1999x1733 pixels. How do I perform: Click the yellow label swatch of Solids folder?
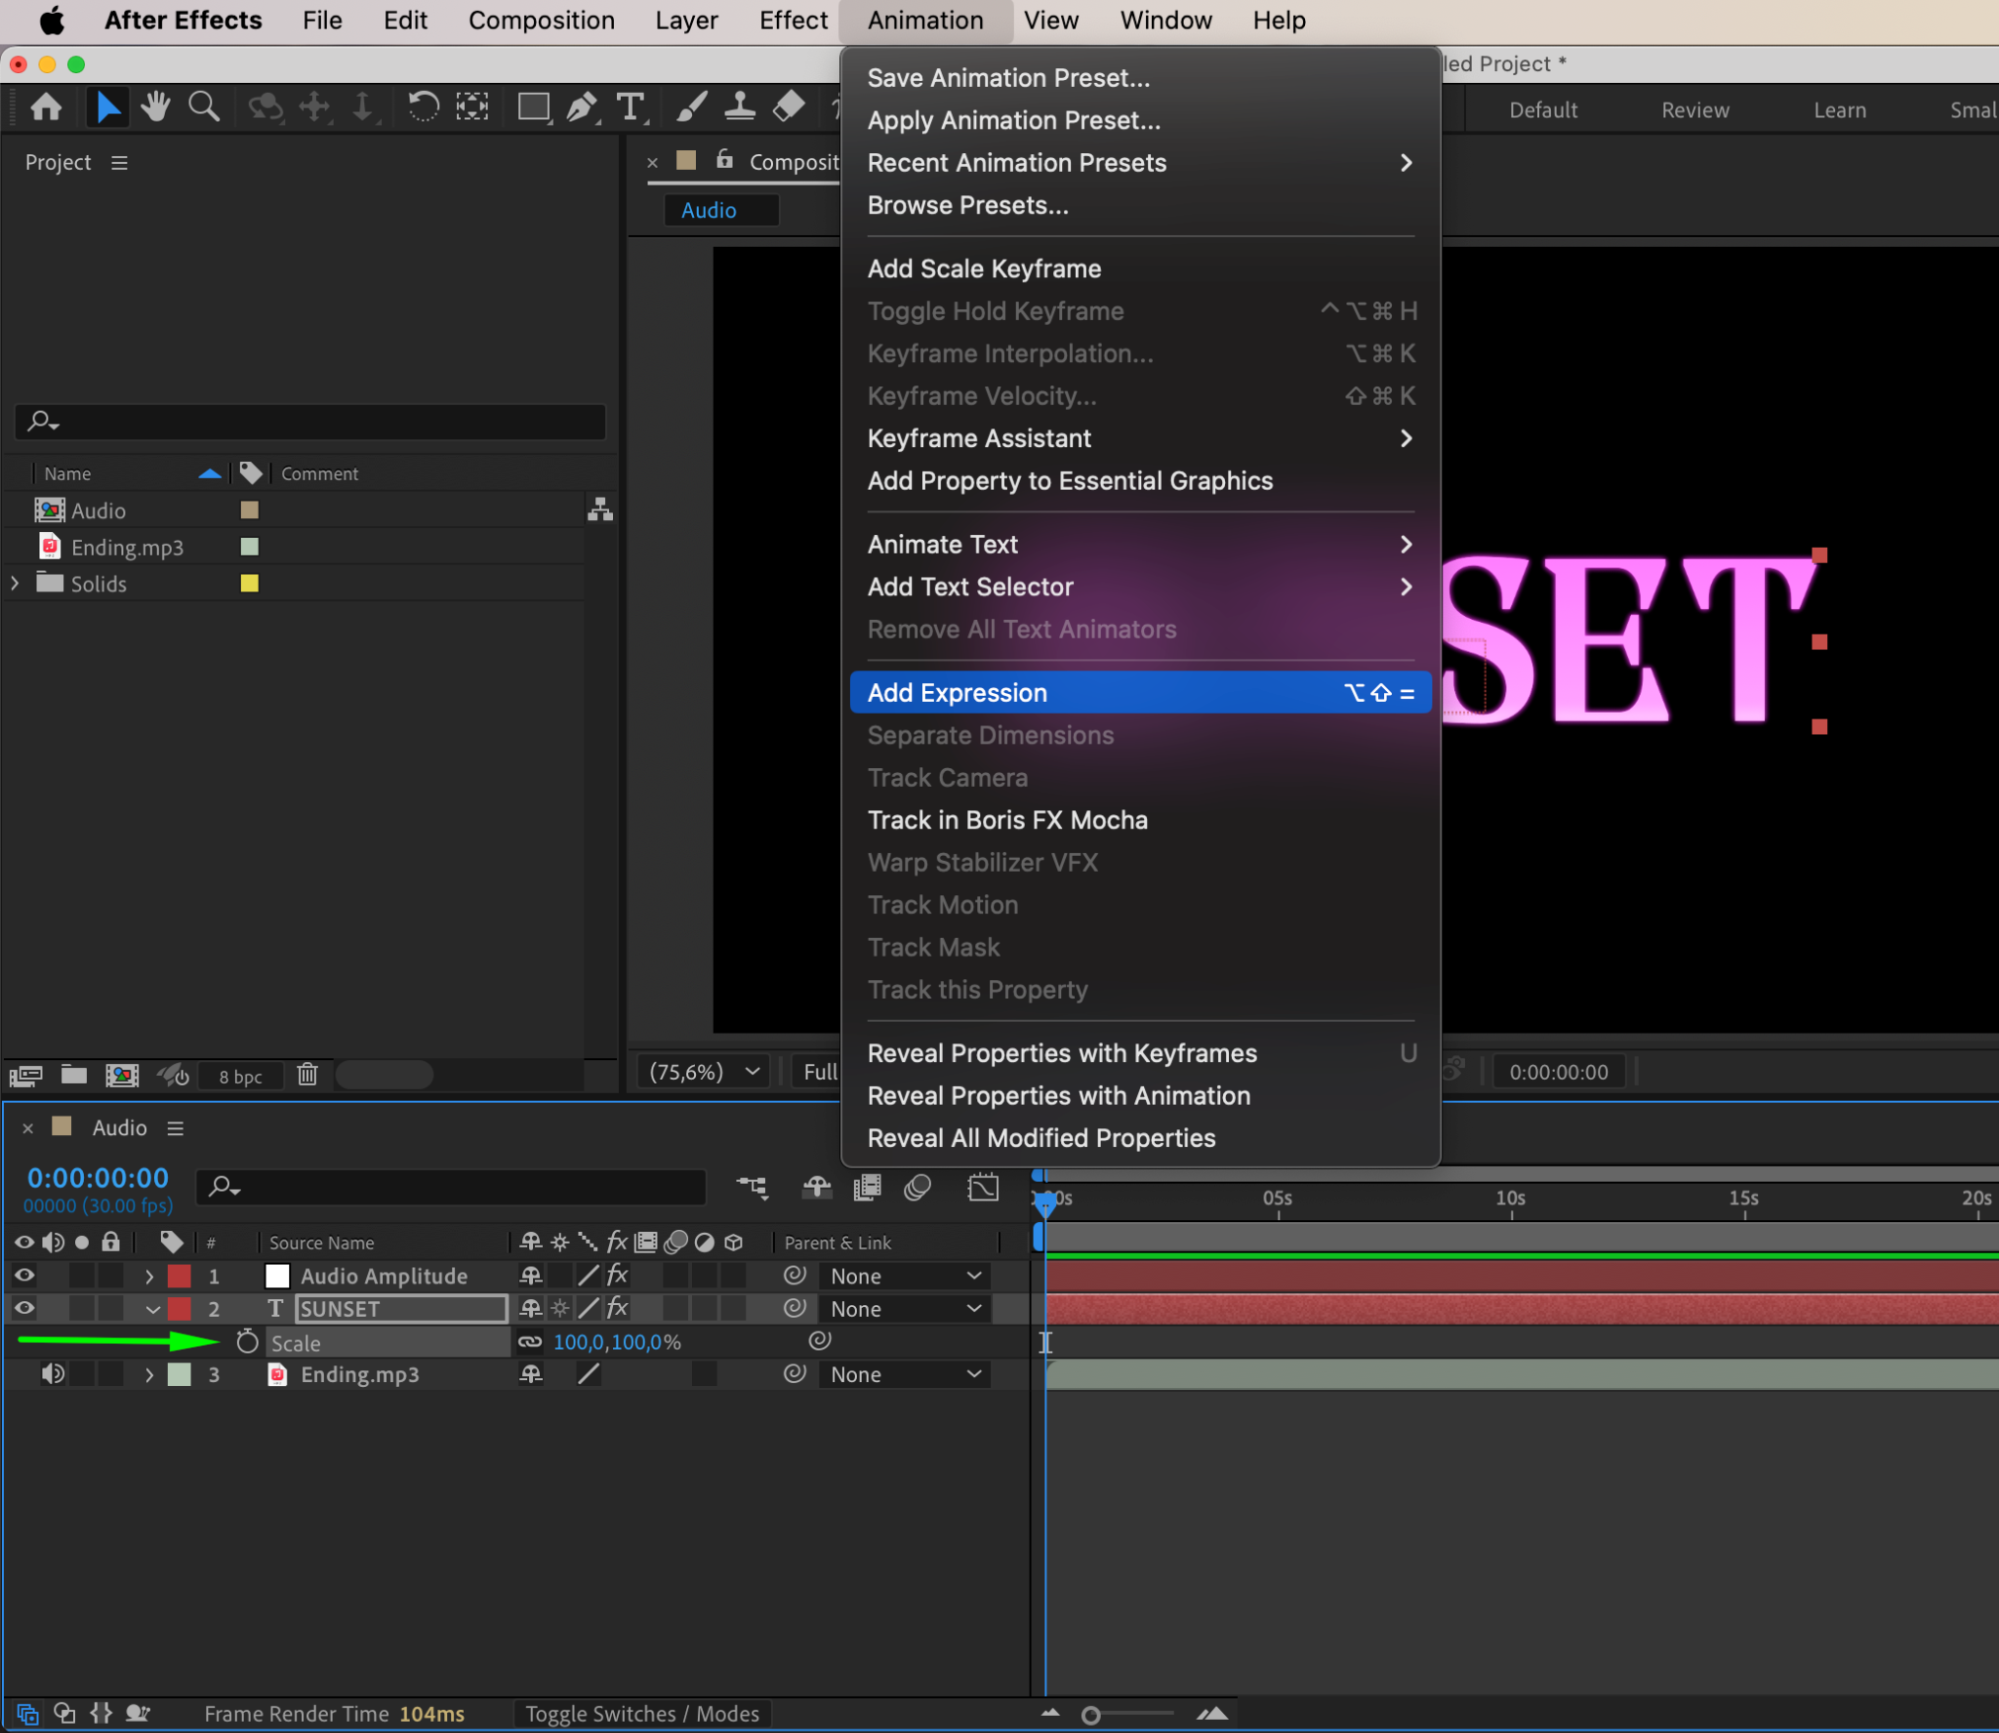(249, 583)
